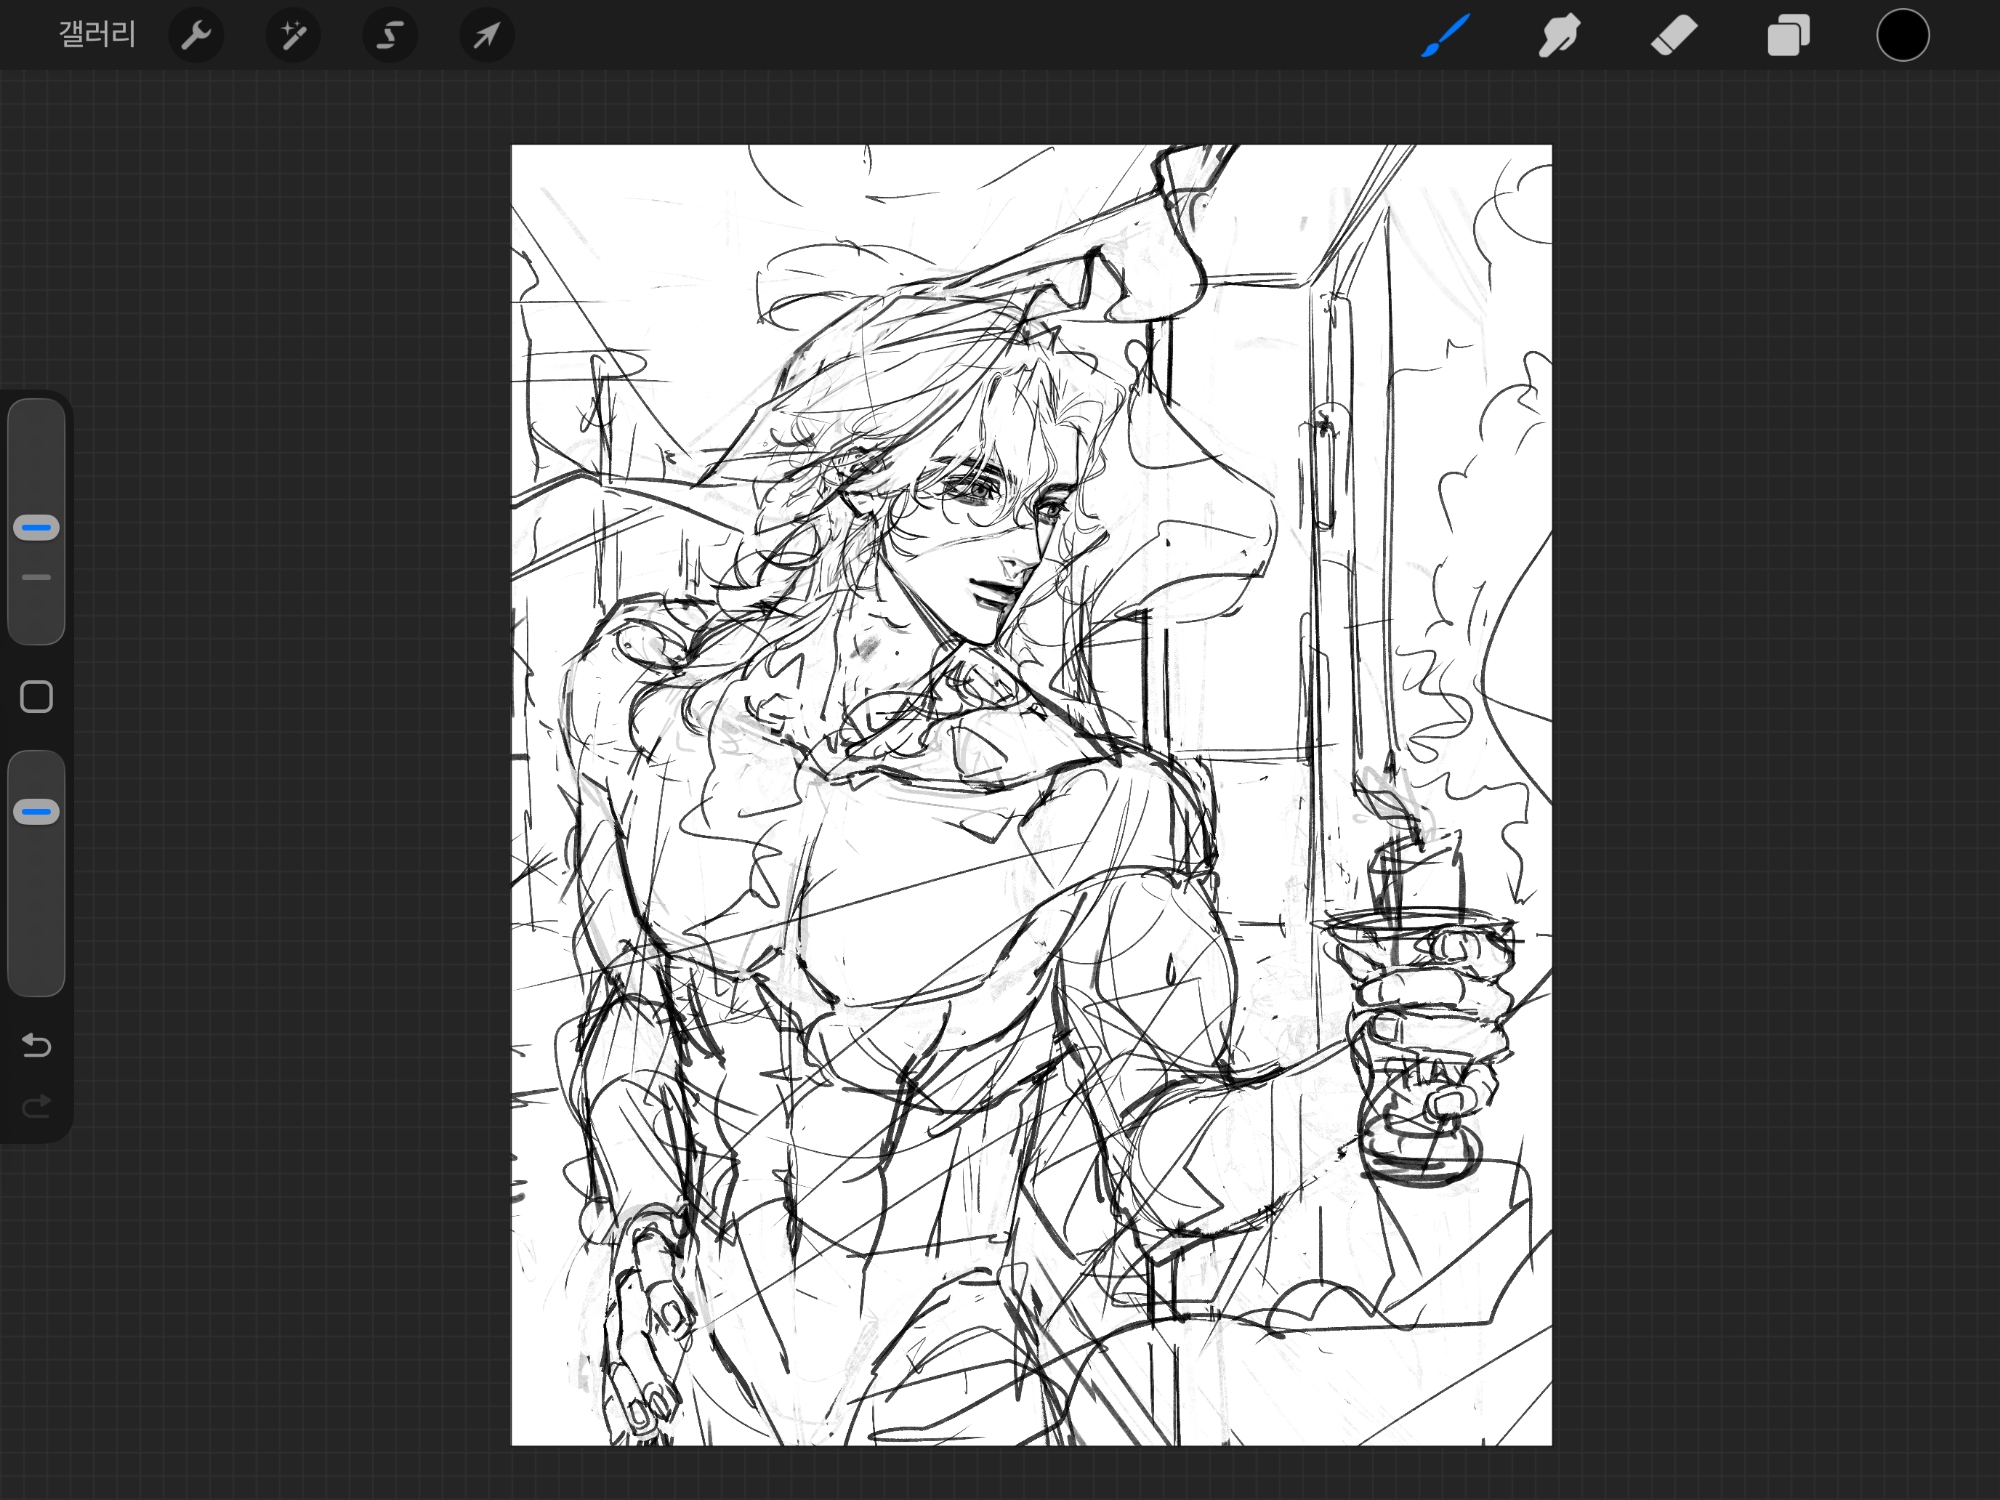Open the Actions wrench menu
This screenshot has width=2000, height=1500.
[196, 36]
